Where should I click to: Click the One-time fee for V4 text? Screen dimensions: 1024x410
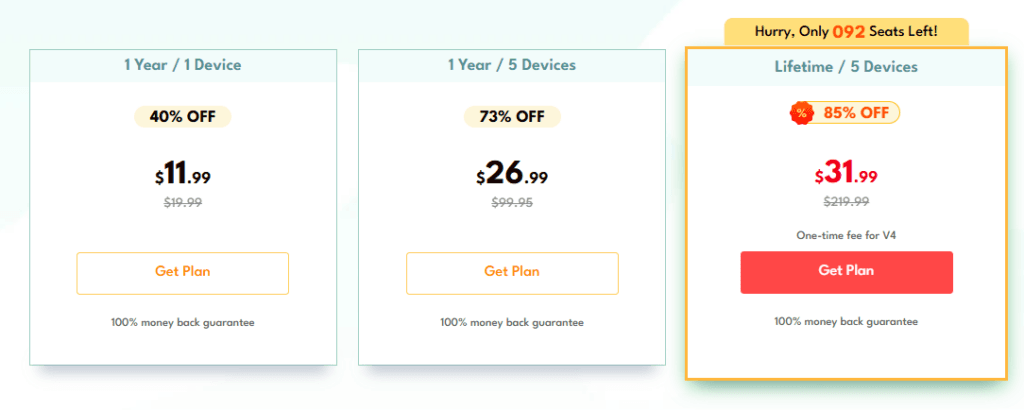(x=846, y=236)
